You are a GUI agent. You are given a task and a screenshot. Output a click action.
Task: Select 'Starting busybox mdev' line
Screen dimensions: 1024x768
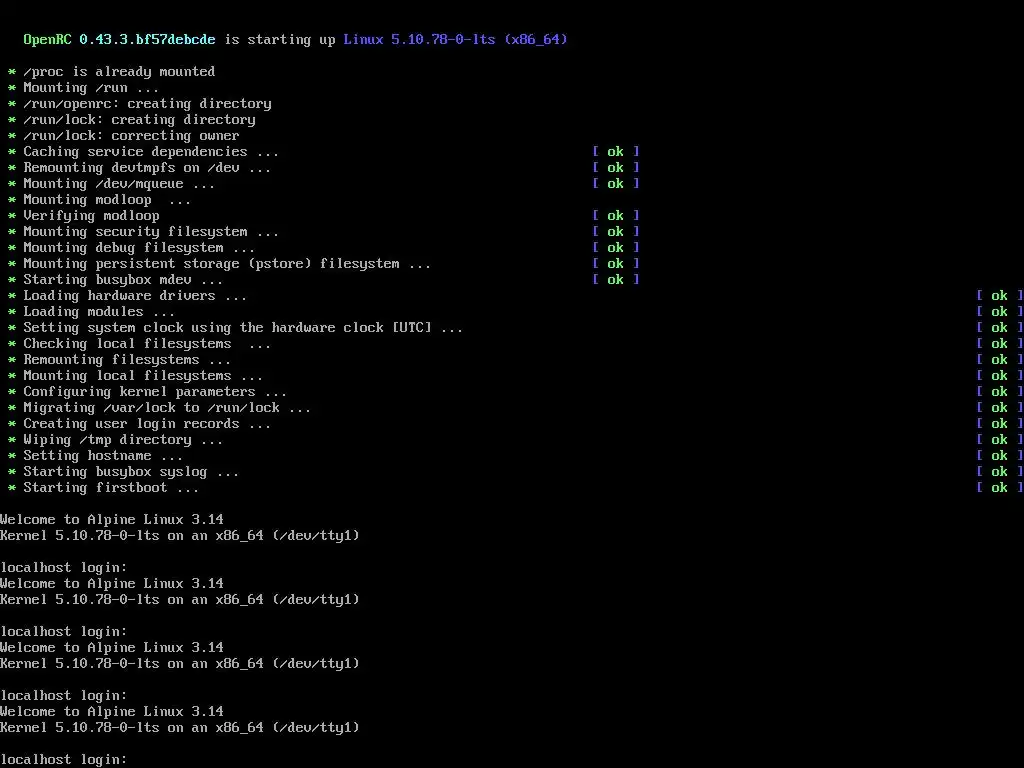[123, 280]
